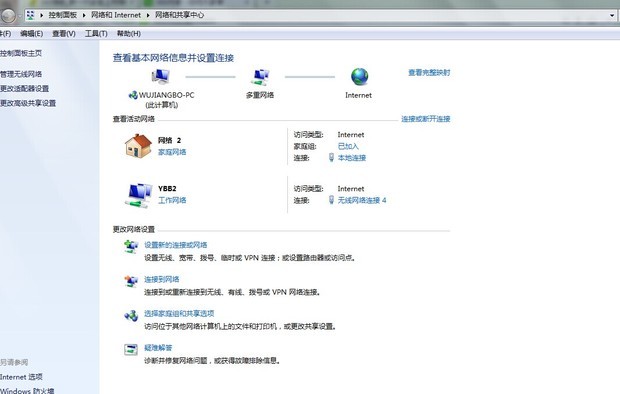The width and height of the screenshot is (620, 394).
Task: Click 控制面板 in the breadcrumb
Action: click(62, 15)
